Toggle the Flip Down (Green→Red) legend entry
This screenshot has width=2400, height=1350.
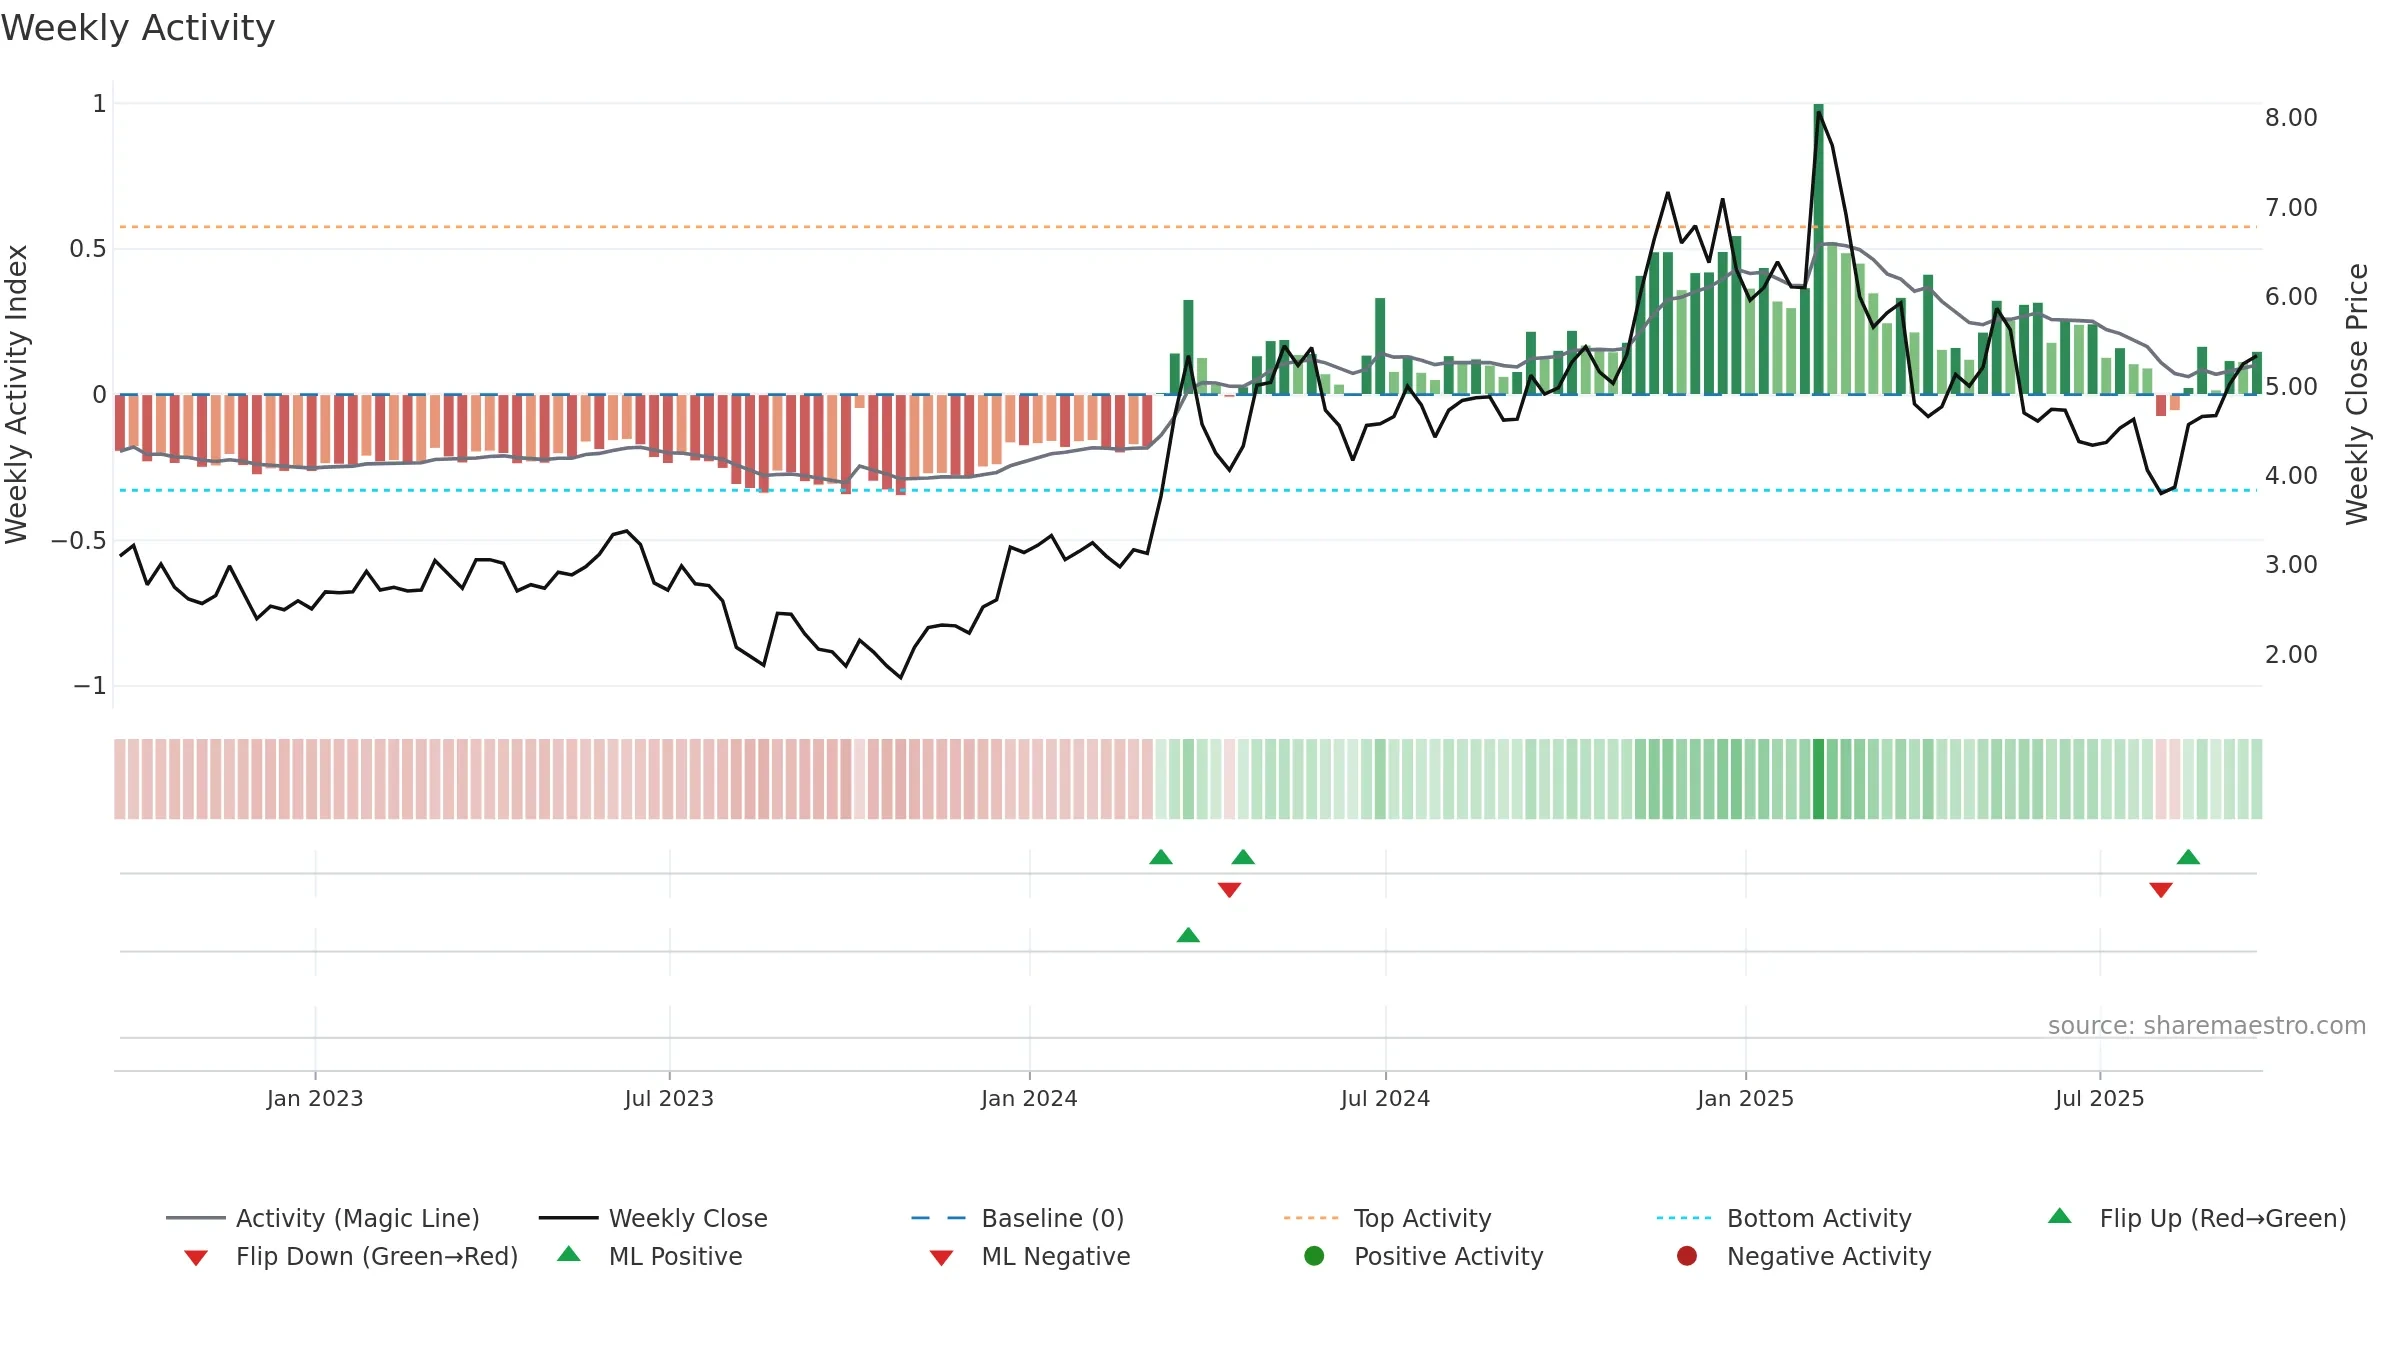pos(351,1256)
